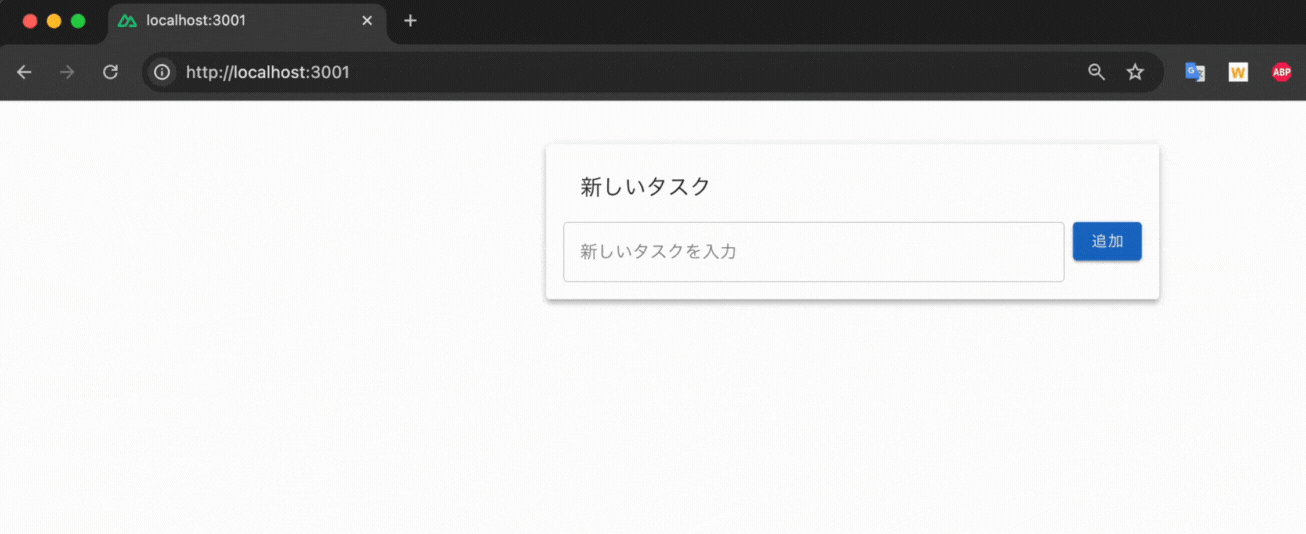Open the yellow W extension icon
The height and width of the screenshot is (534, 1306).
point(1238,72)
